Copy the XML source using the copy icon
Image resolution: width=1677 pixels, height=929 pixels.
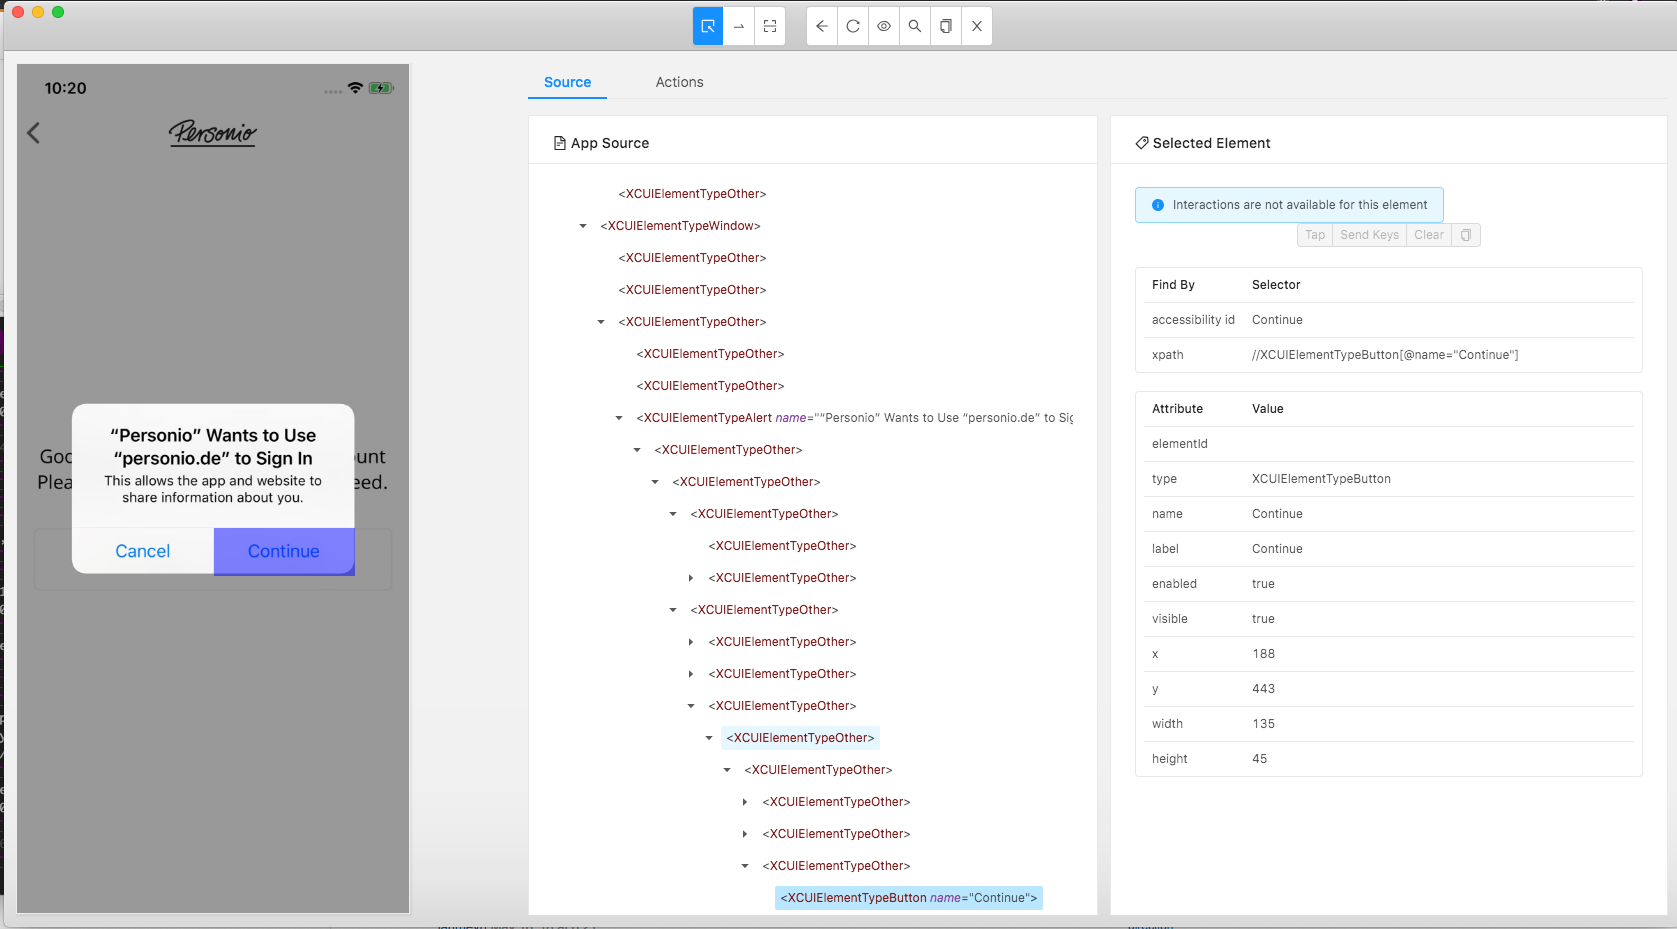tap(945, 26)
